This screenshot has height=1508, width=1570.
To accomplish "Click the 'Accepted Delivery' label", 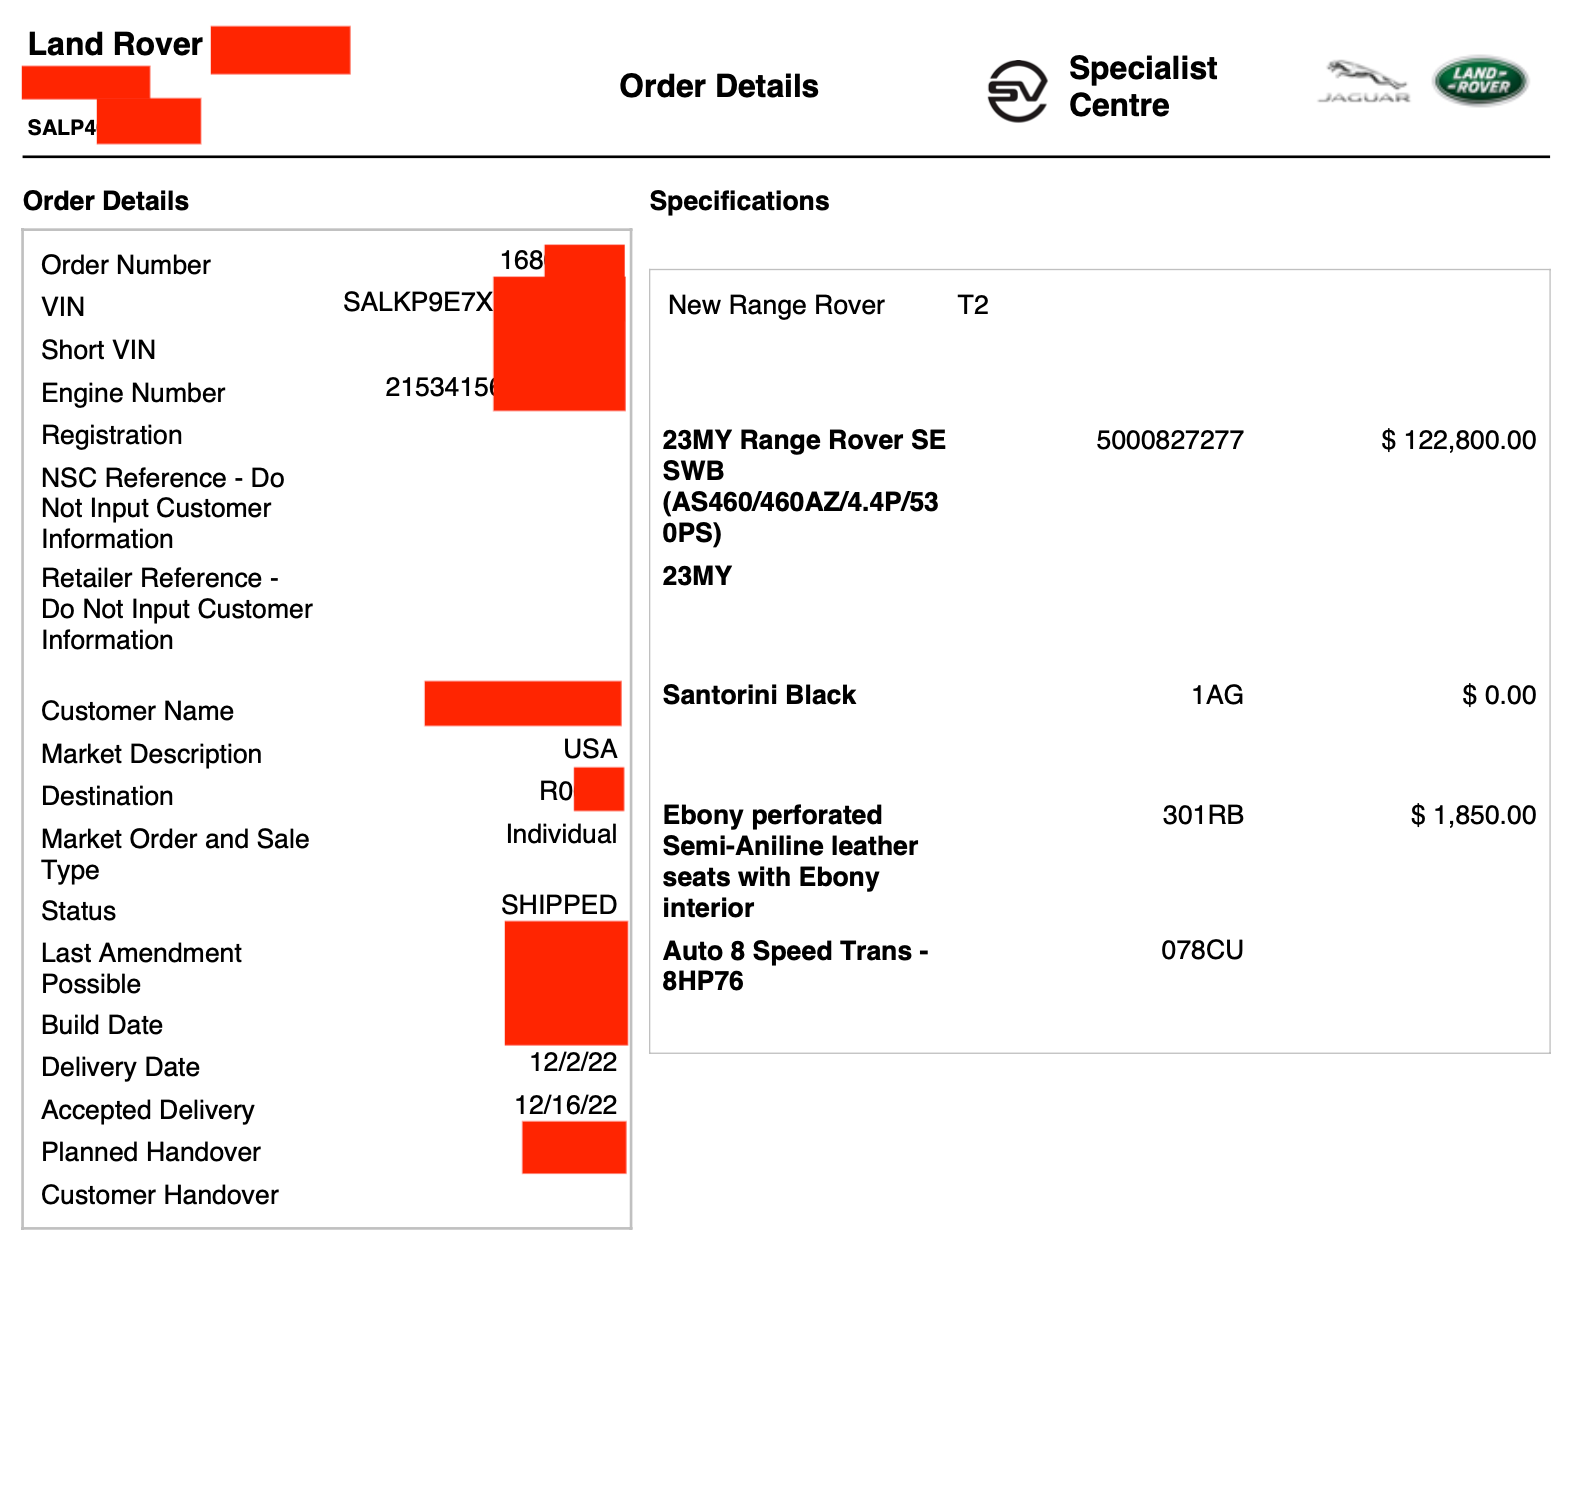I will [148, 1110].
